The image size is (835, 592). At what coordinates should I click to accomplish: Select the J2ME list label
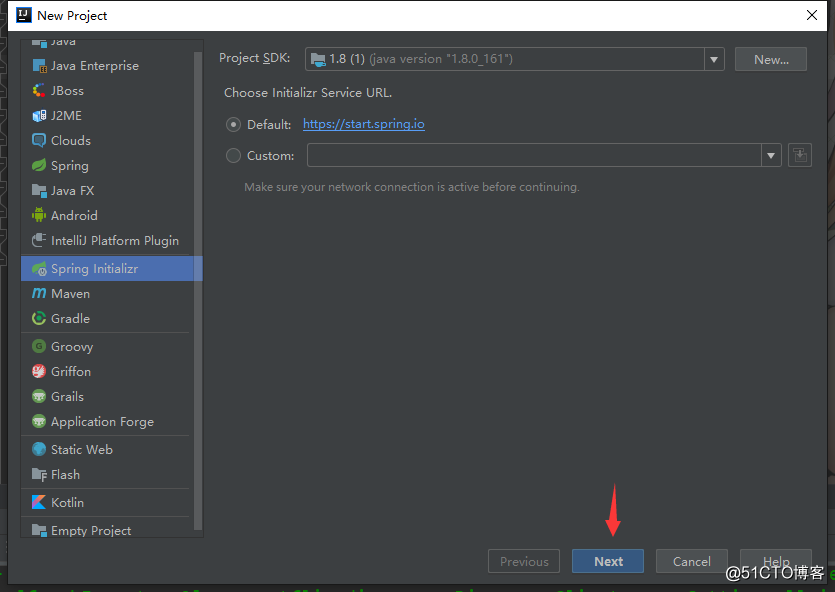tap(67, 116)
